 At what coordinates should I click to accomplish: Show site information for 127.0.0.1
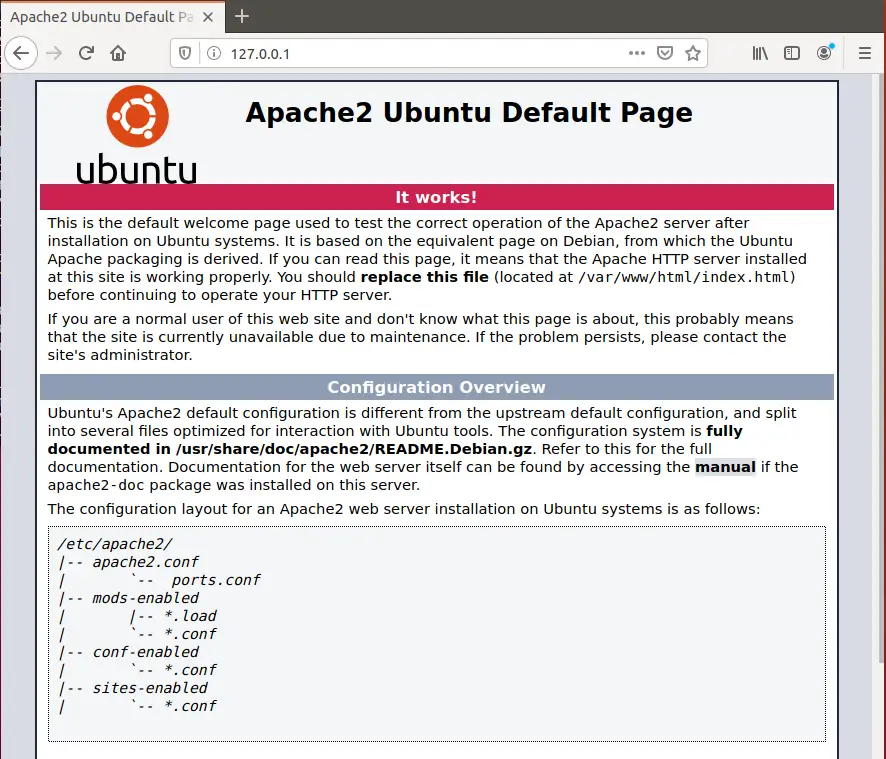(214, 53)
